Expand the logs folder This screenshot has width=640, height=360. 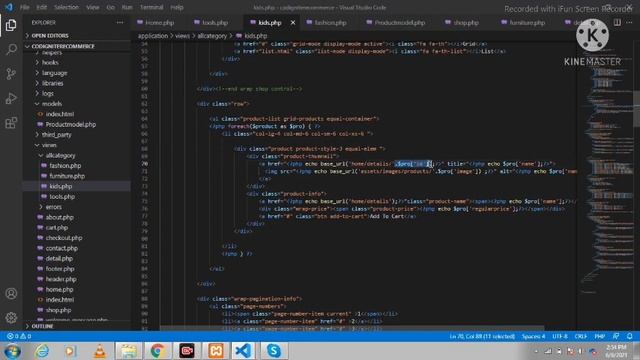(48, 93)
